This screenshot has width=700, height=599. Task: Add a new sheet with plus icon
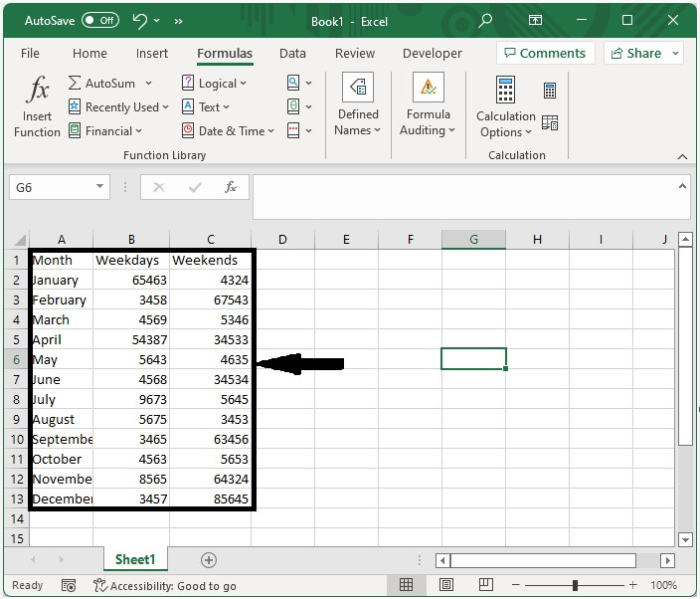coord(208,560)
